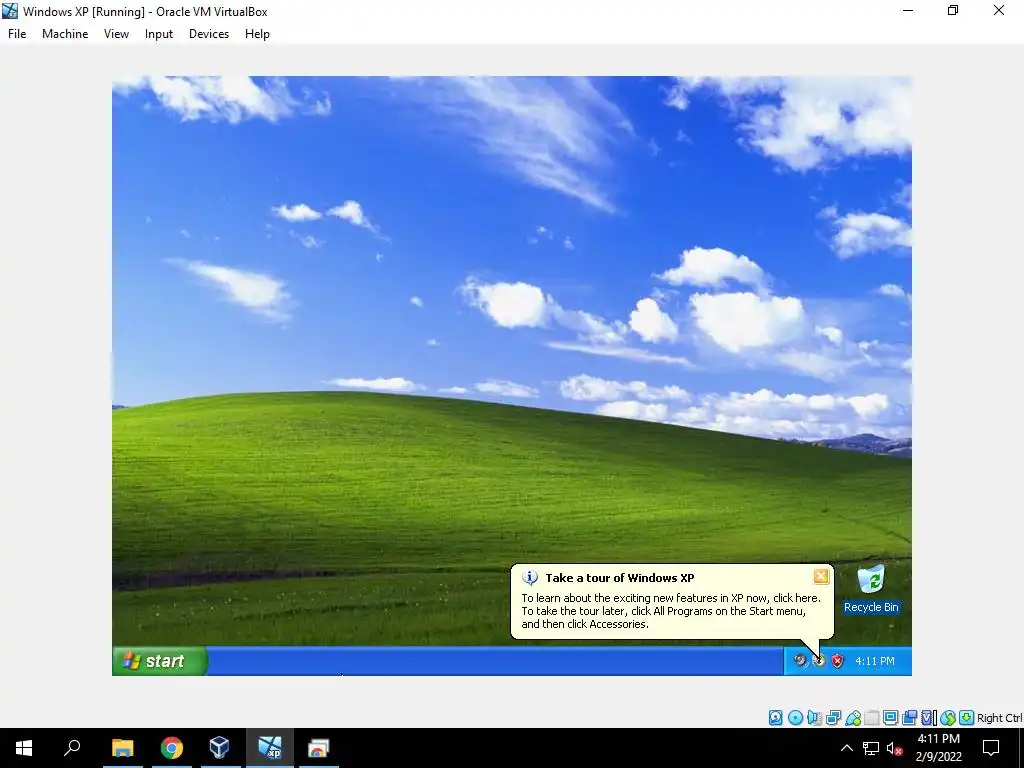Open the XP Security Center shield icon
The height and width of the screenshot is (768, 1024).
click(x=837, y=660)
